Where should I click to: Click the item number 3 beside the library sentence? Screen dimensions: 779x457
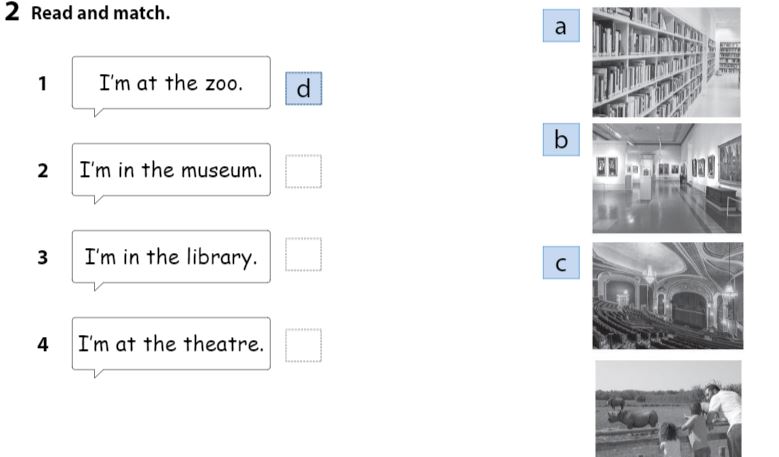tap(43, 258)
